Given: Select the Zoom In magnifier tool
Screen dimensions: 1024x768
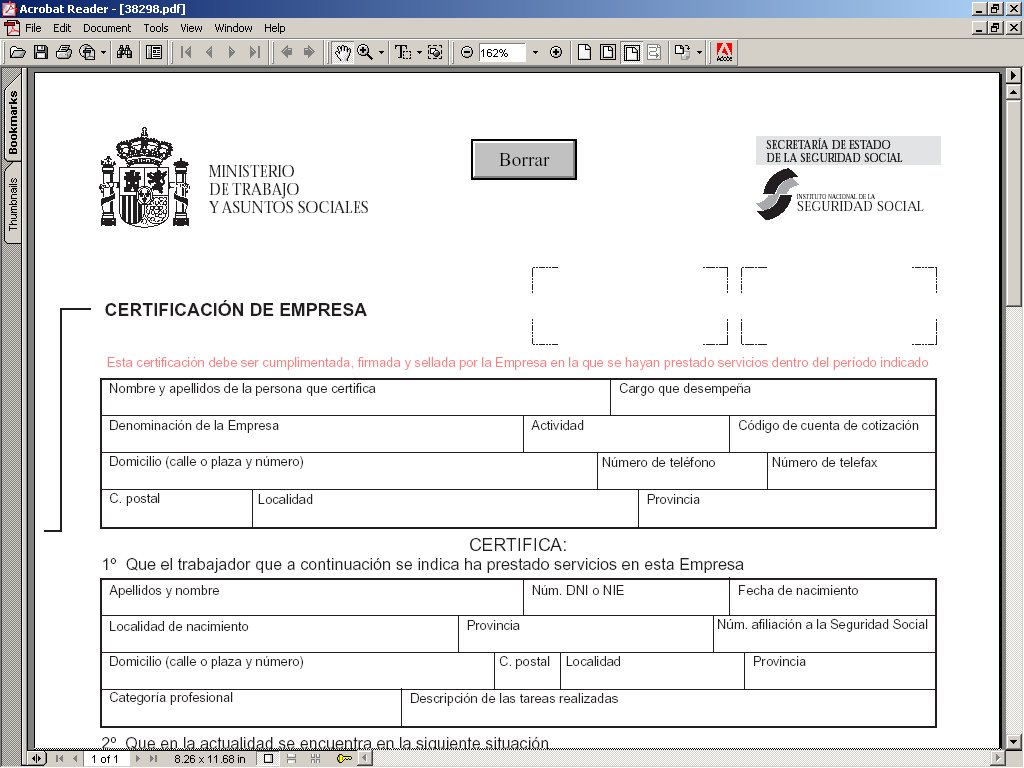Looking at the screenshot, I should click(365, 52).
